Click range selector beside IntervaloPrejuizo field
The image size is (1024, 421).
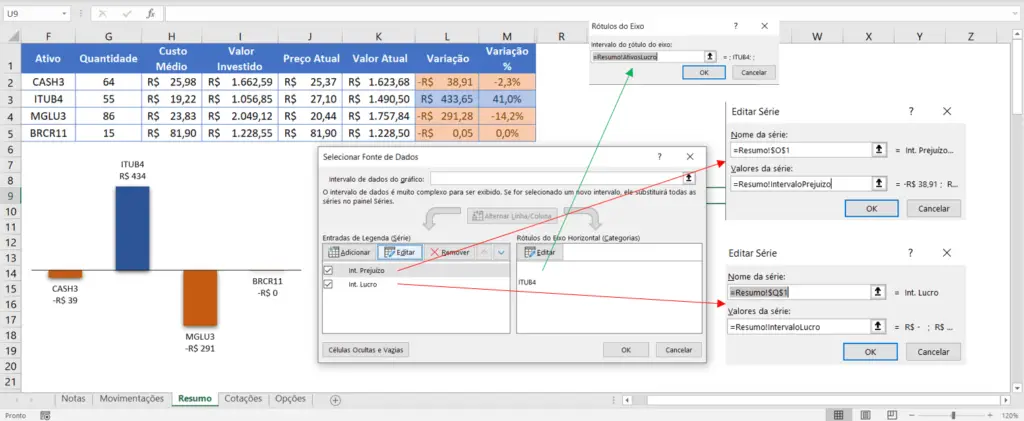pos(880,184)
